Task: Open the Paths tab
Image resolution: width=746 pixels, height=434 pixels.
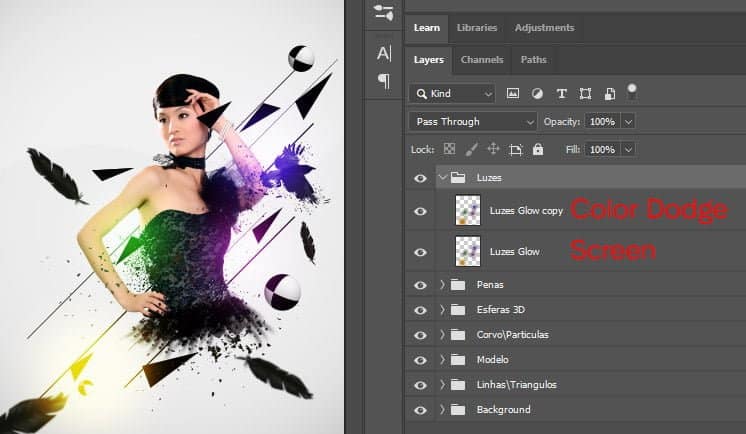Action: (x=533, y=60)
